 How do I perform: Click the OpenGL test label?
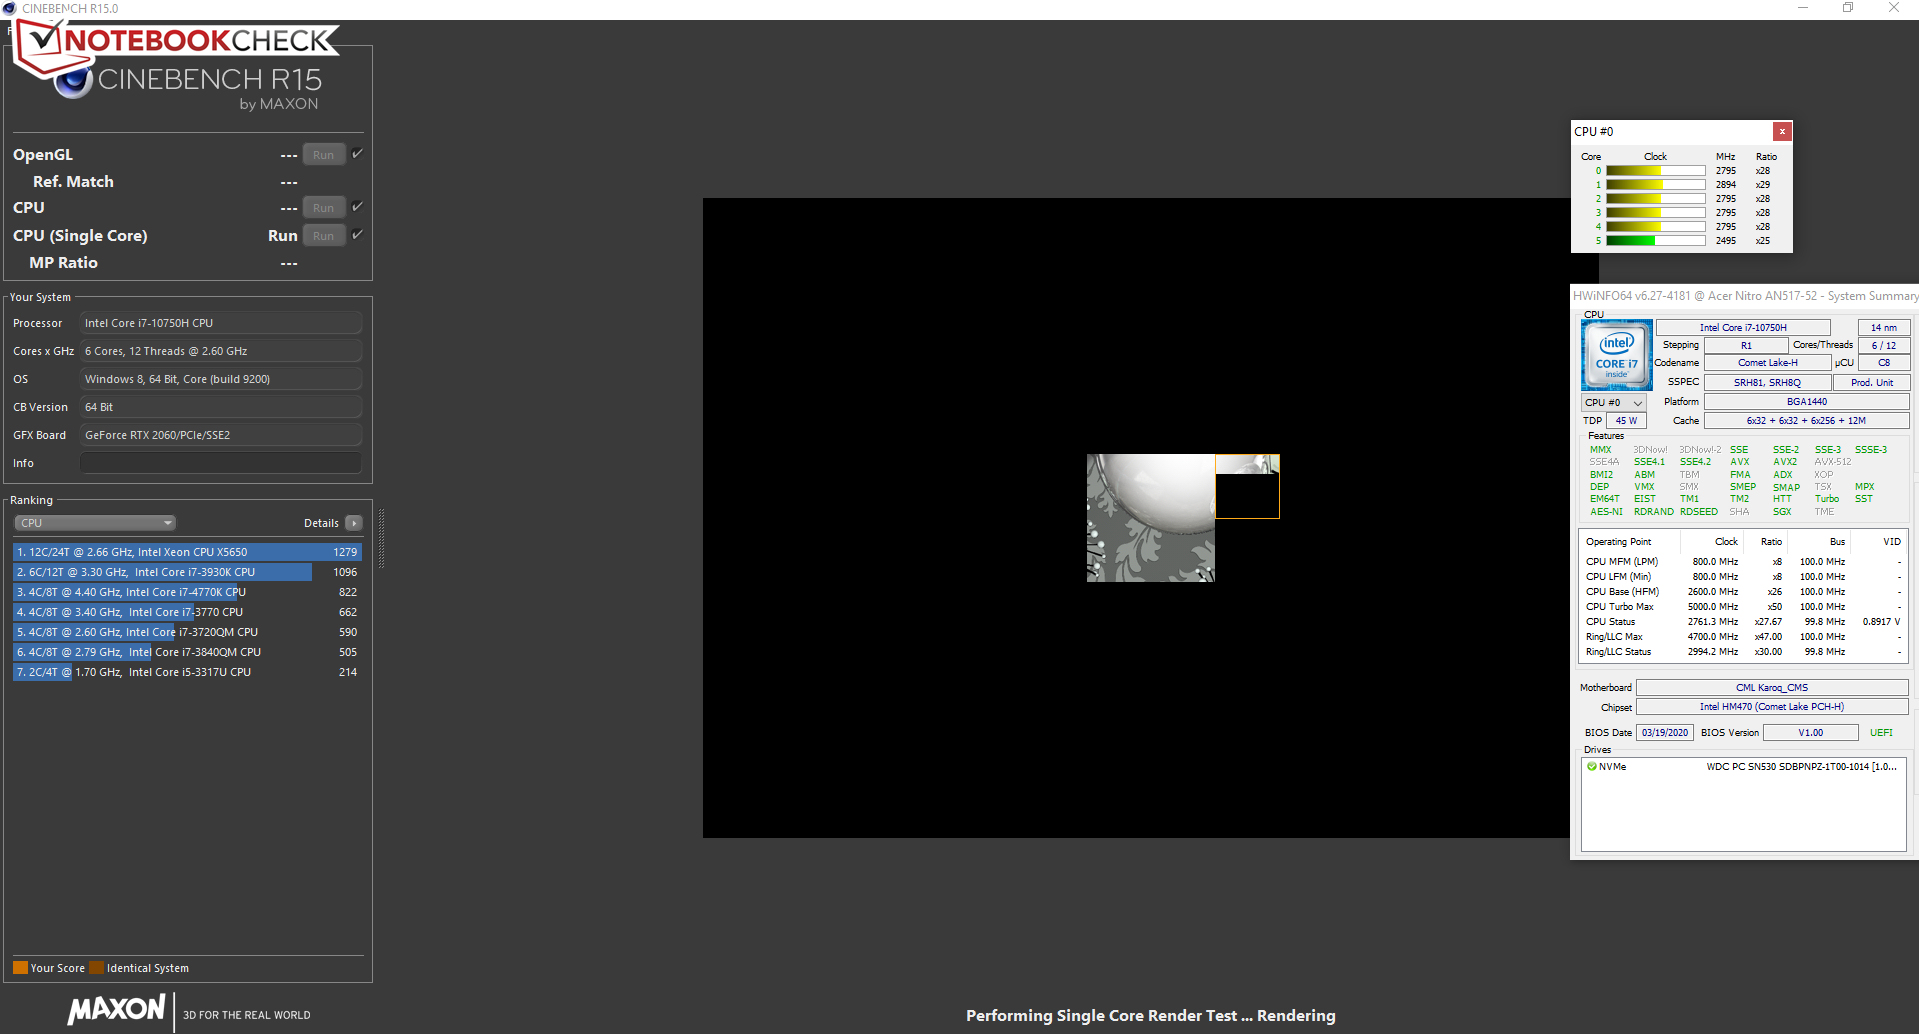tap(43, 154)
